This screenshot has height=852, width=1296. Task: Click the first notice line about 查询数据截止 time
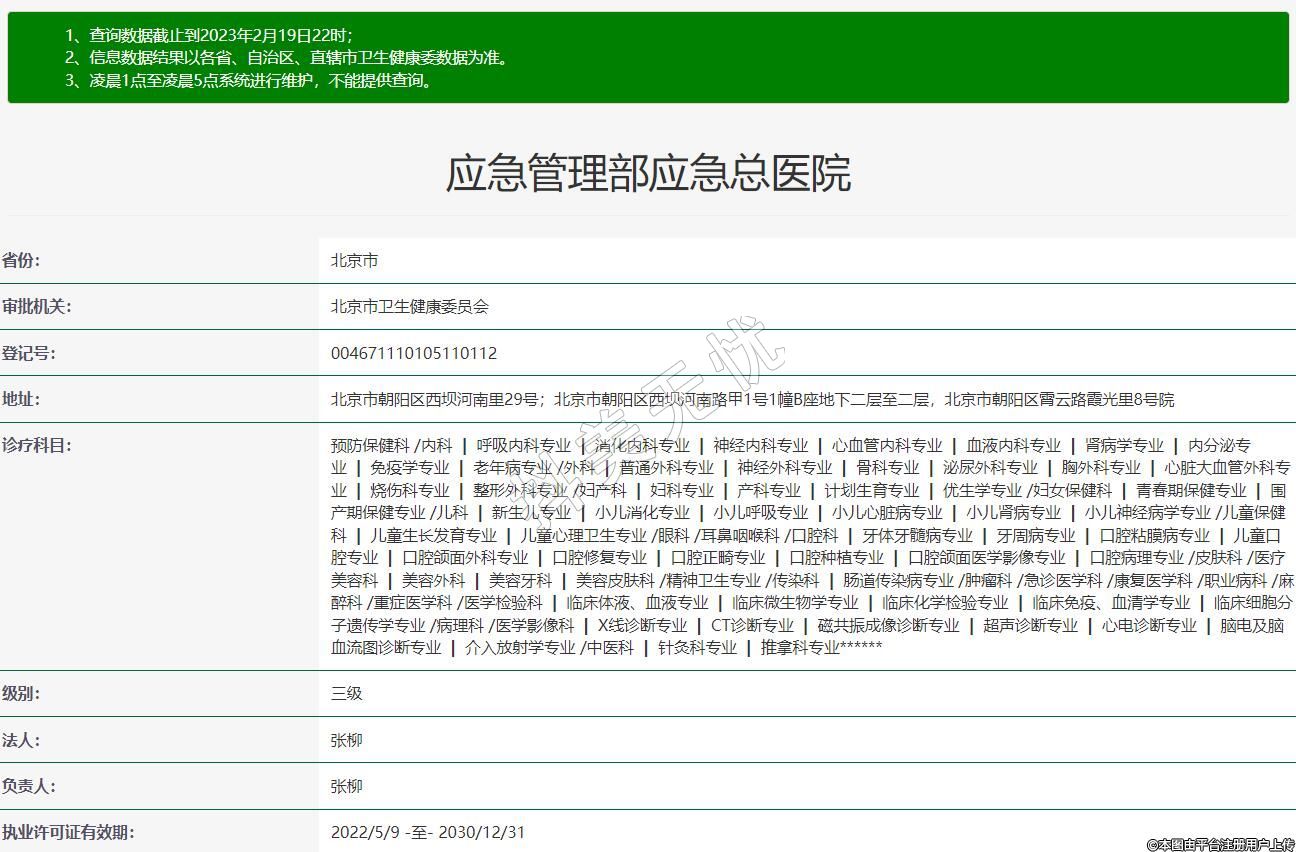208,35
